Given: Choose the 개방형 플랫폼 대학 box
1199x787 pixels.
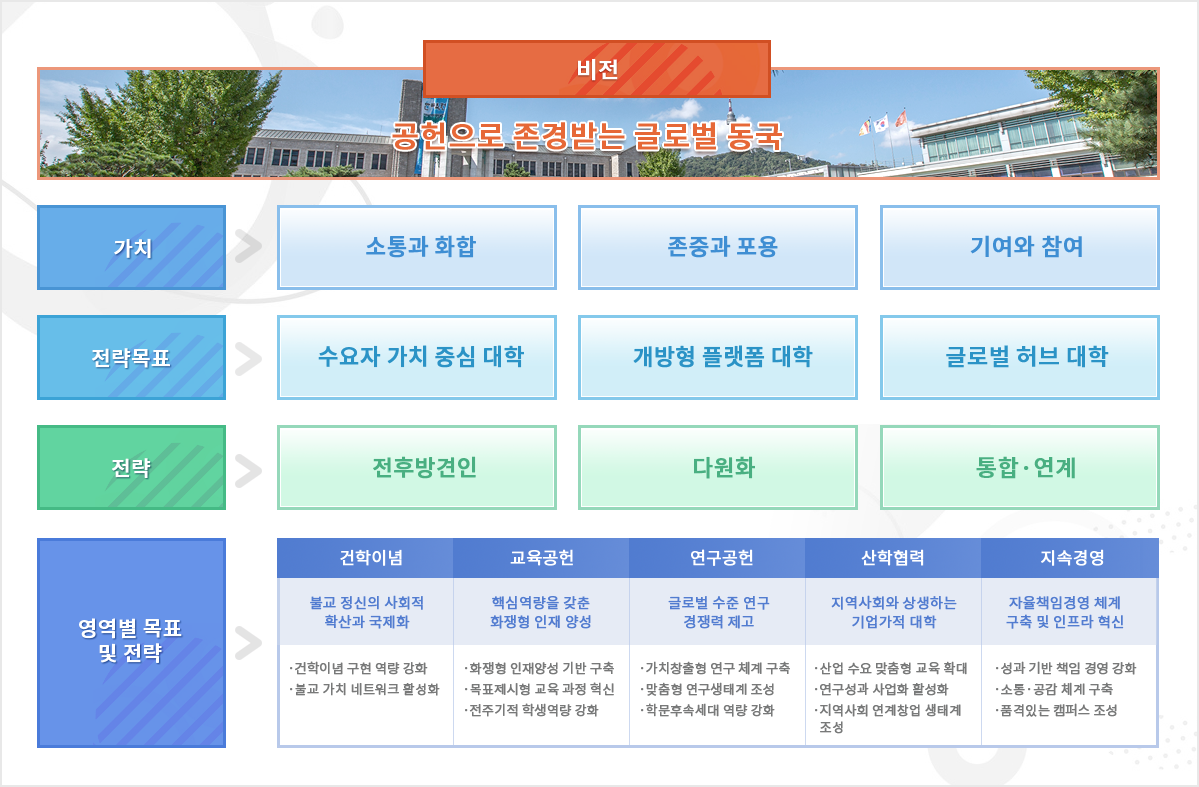Looking at the screenshot, I should click(718, 357).
